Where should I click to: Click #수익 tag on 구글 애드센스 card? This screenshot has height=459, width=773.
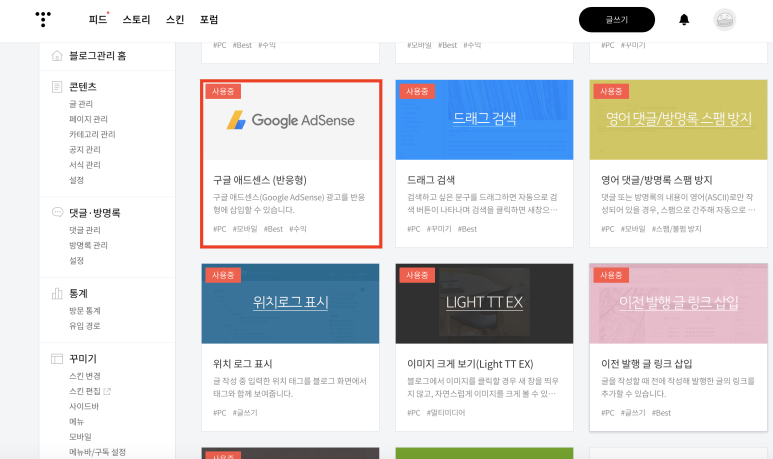(298, 229)
